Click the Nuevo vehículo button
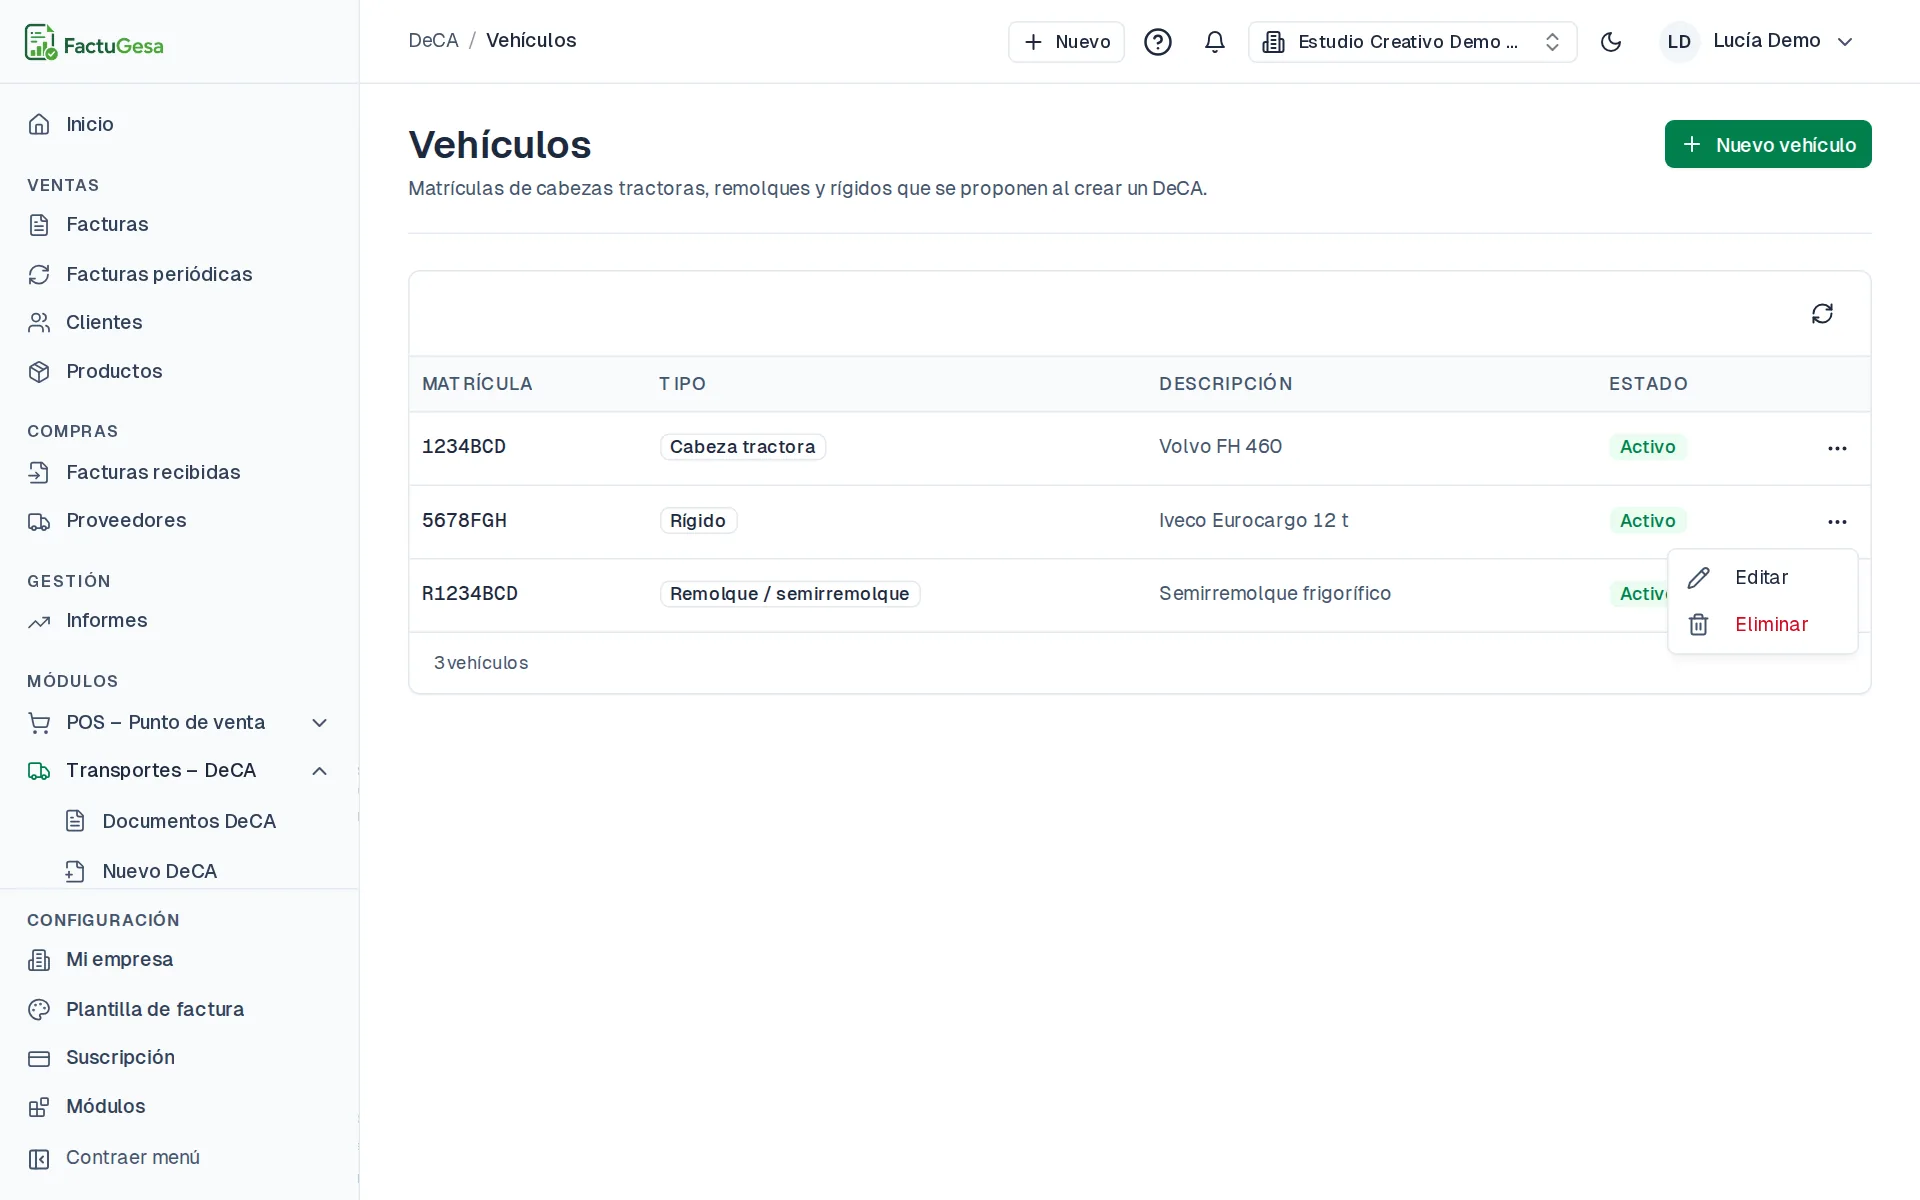Image resolution: width=1920 pixels, height=1200 pixels. [1767, 144]
